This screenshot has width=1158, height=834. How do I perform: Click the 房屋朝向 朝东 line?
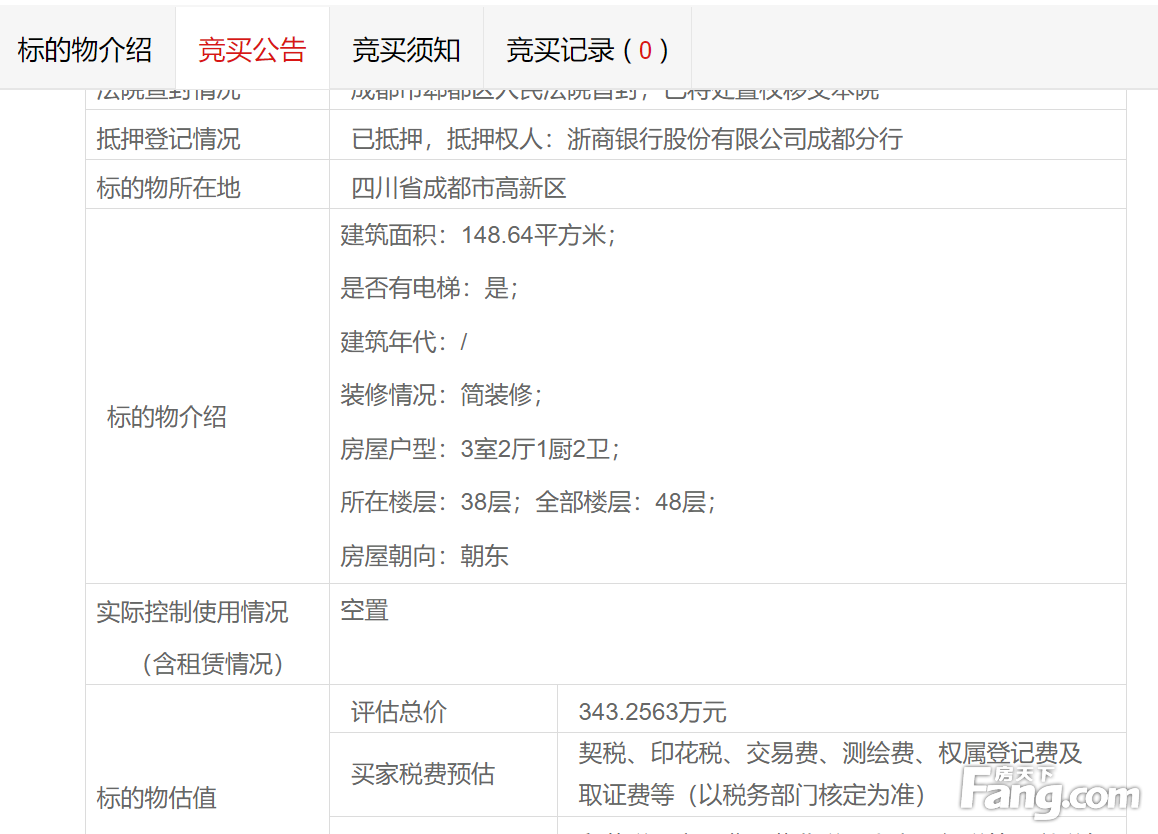(424, 556)
